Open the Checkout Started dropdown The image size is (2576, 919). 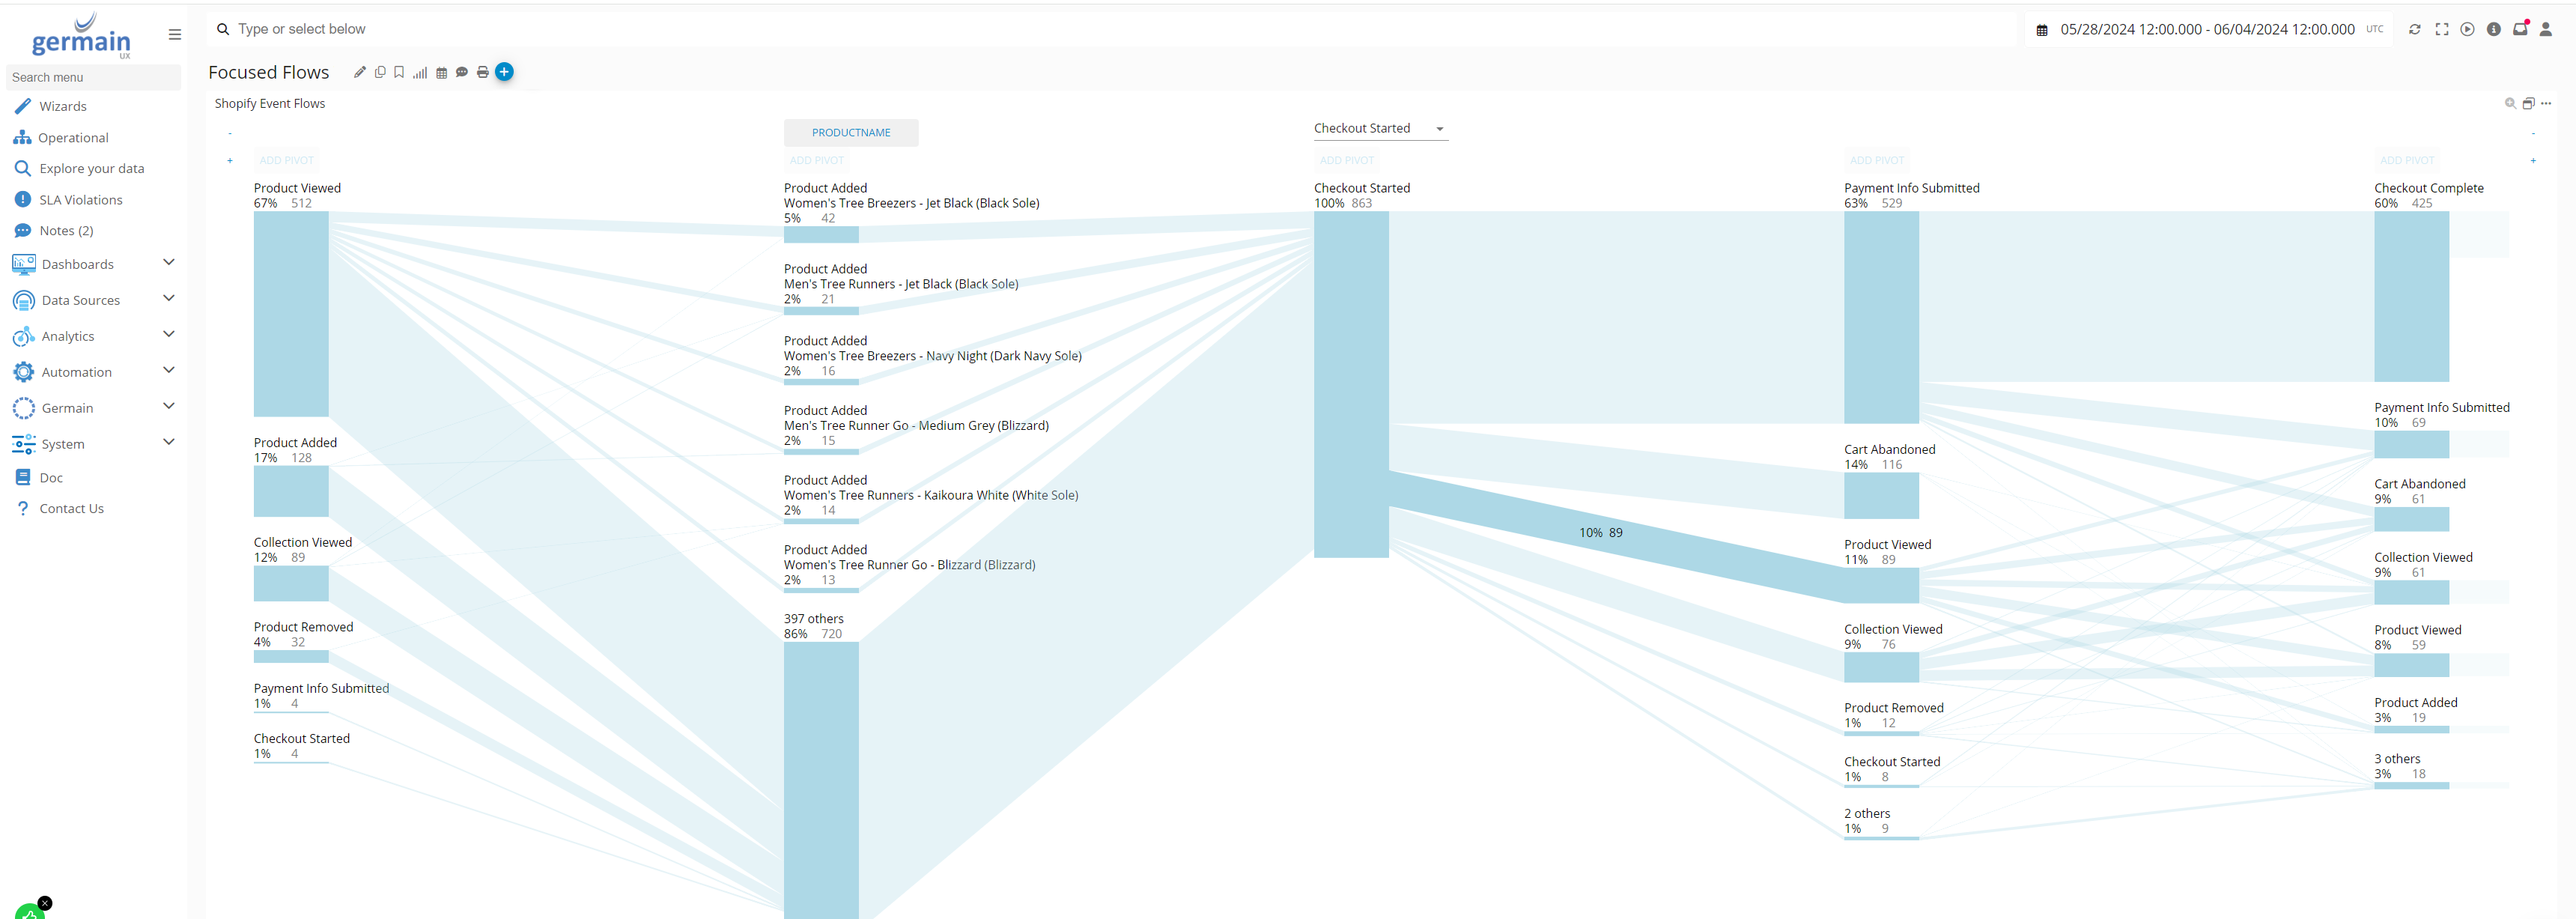click(1380, 128)
